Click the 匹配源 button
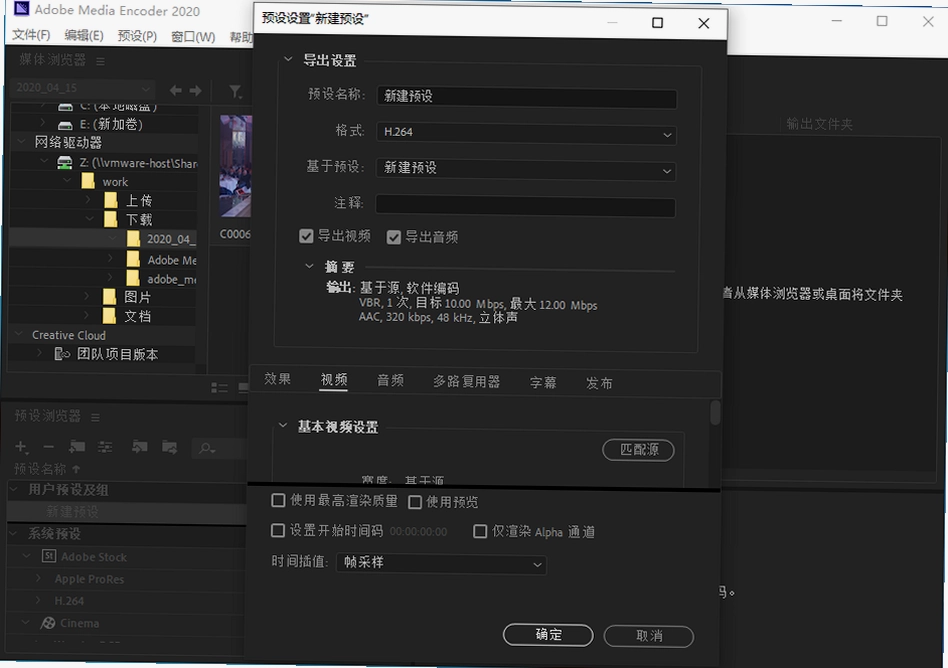This screenshot has height=668, width=948. tap(638, 450)
